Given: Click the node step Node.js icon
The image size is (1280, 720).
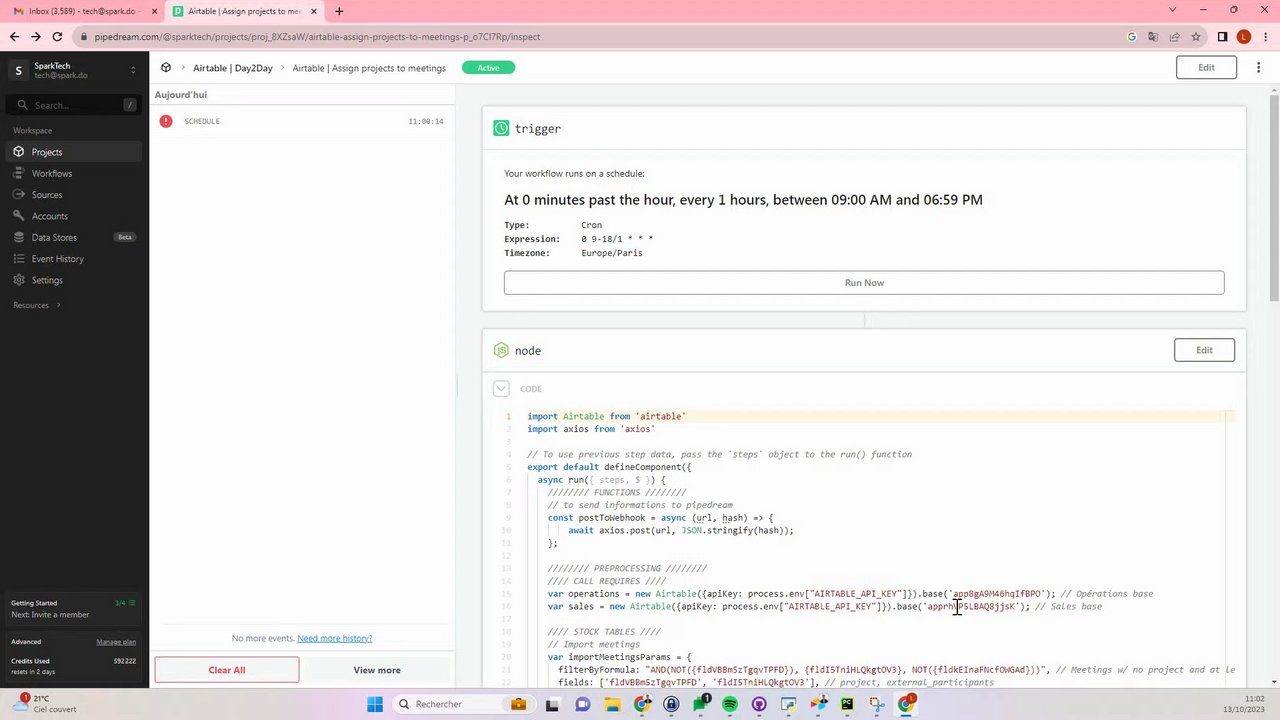Looking at the screenshot, I should (501, 350).
